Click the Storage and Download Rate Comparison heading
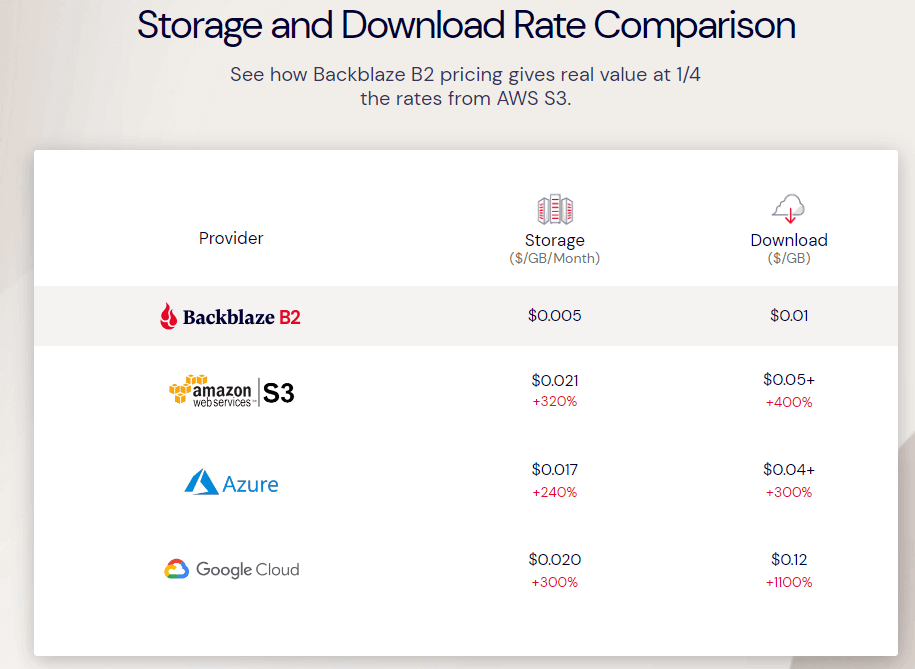Viewport: 915px width, 669px height. click(x=466, y=26)
